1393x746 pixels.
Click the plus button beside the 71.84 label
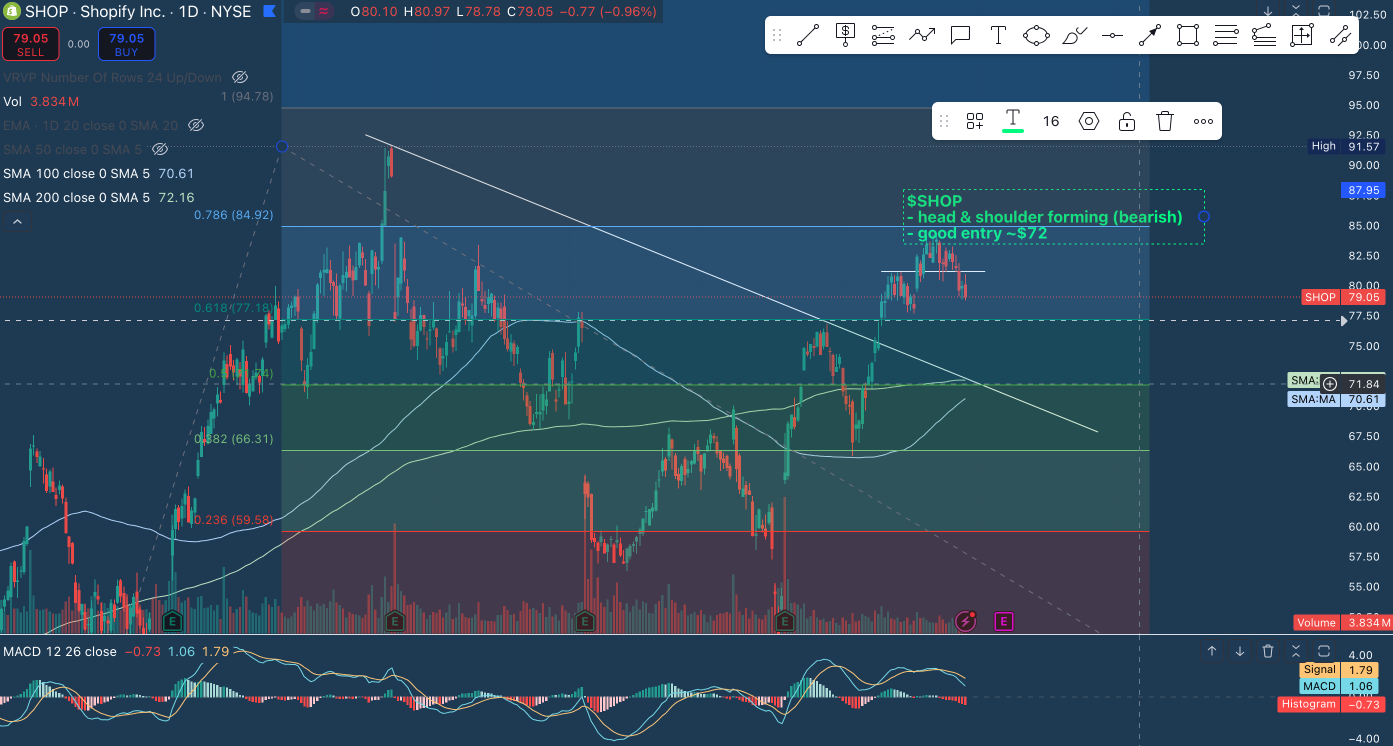pyautogui.click(x=1330, y=383)
